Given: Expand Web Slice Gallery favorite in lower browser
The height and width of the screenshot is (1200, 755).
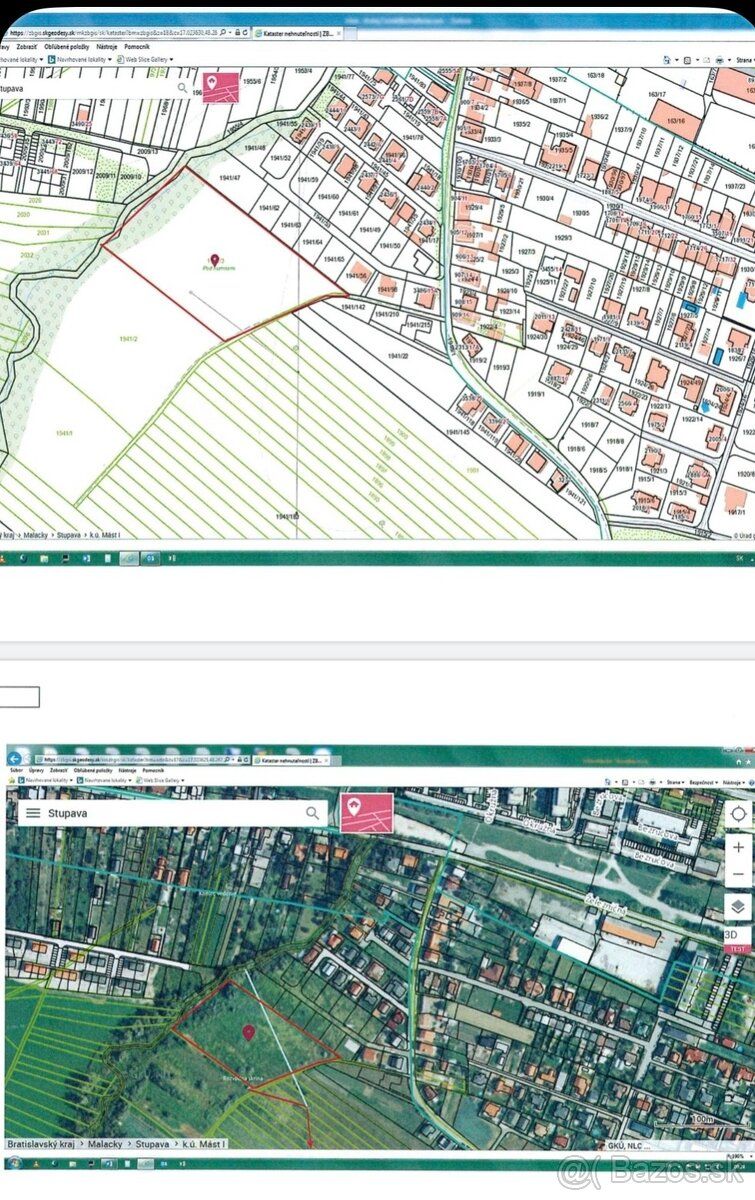Looking at the screenshot, I should point(162,780).
